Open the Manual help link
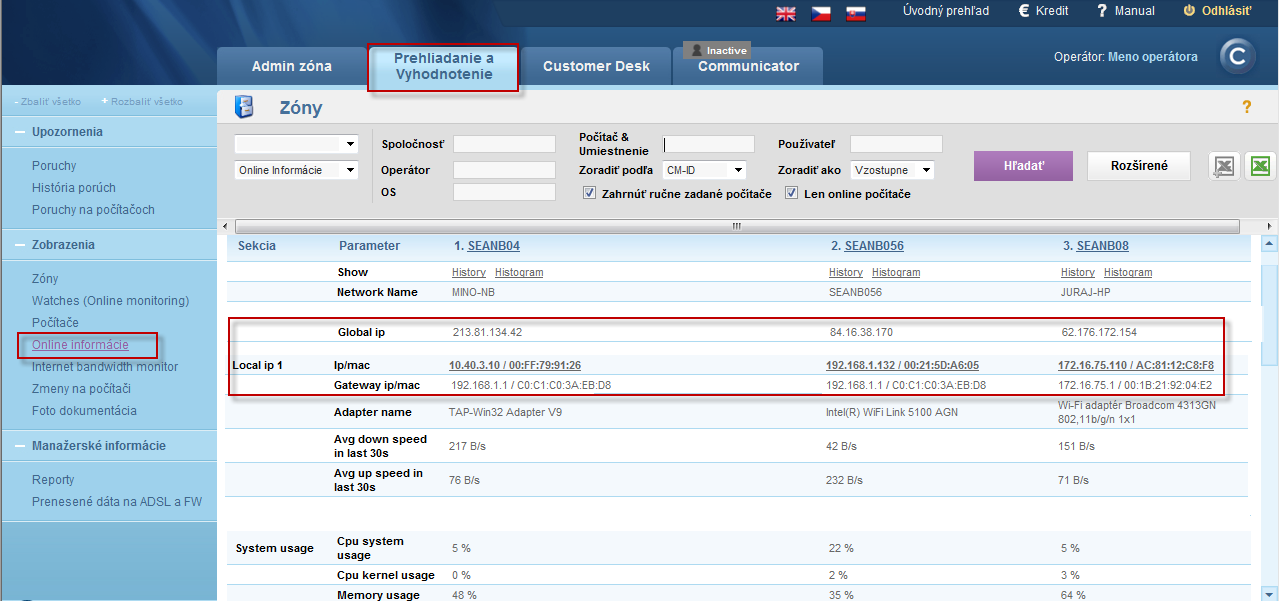1280x601 pixels. click(x=1125, y=11)
